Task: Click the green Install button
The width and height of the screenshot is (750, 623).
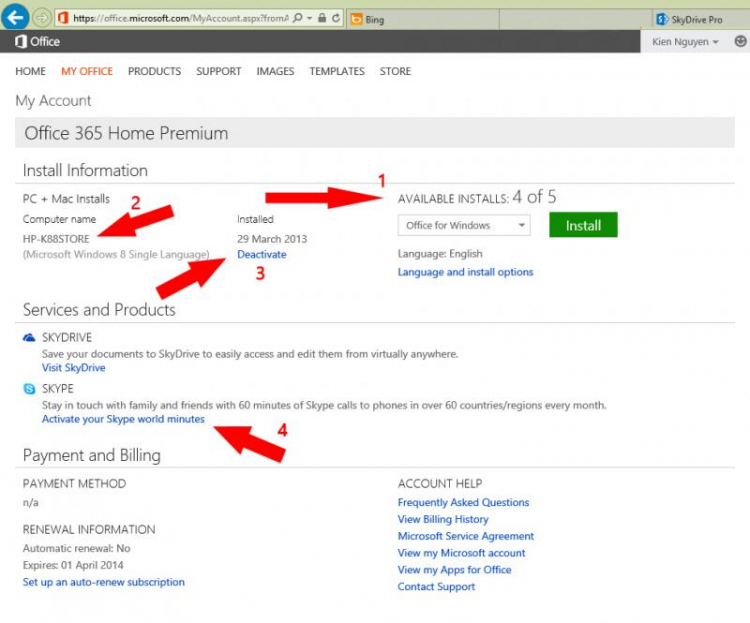Action: click(583, 225)
